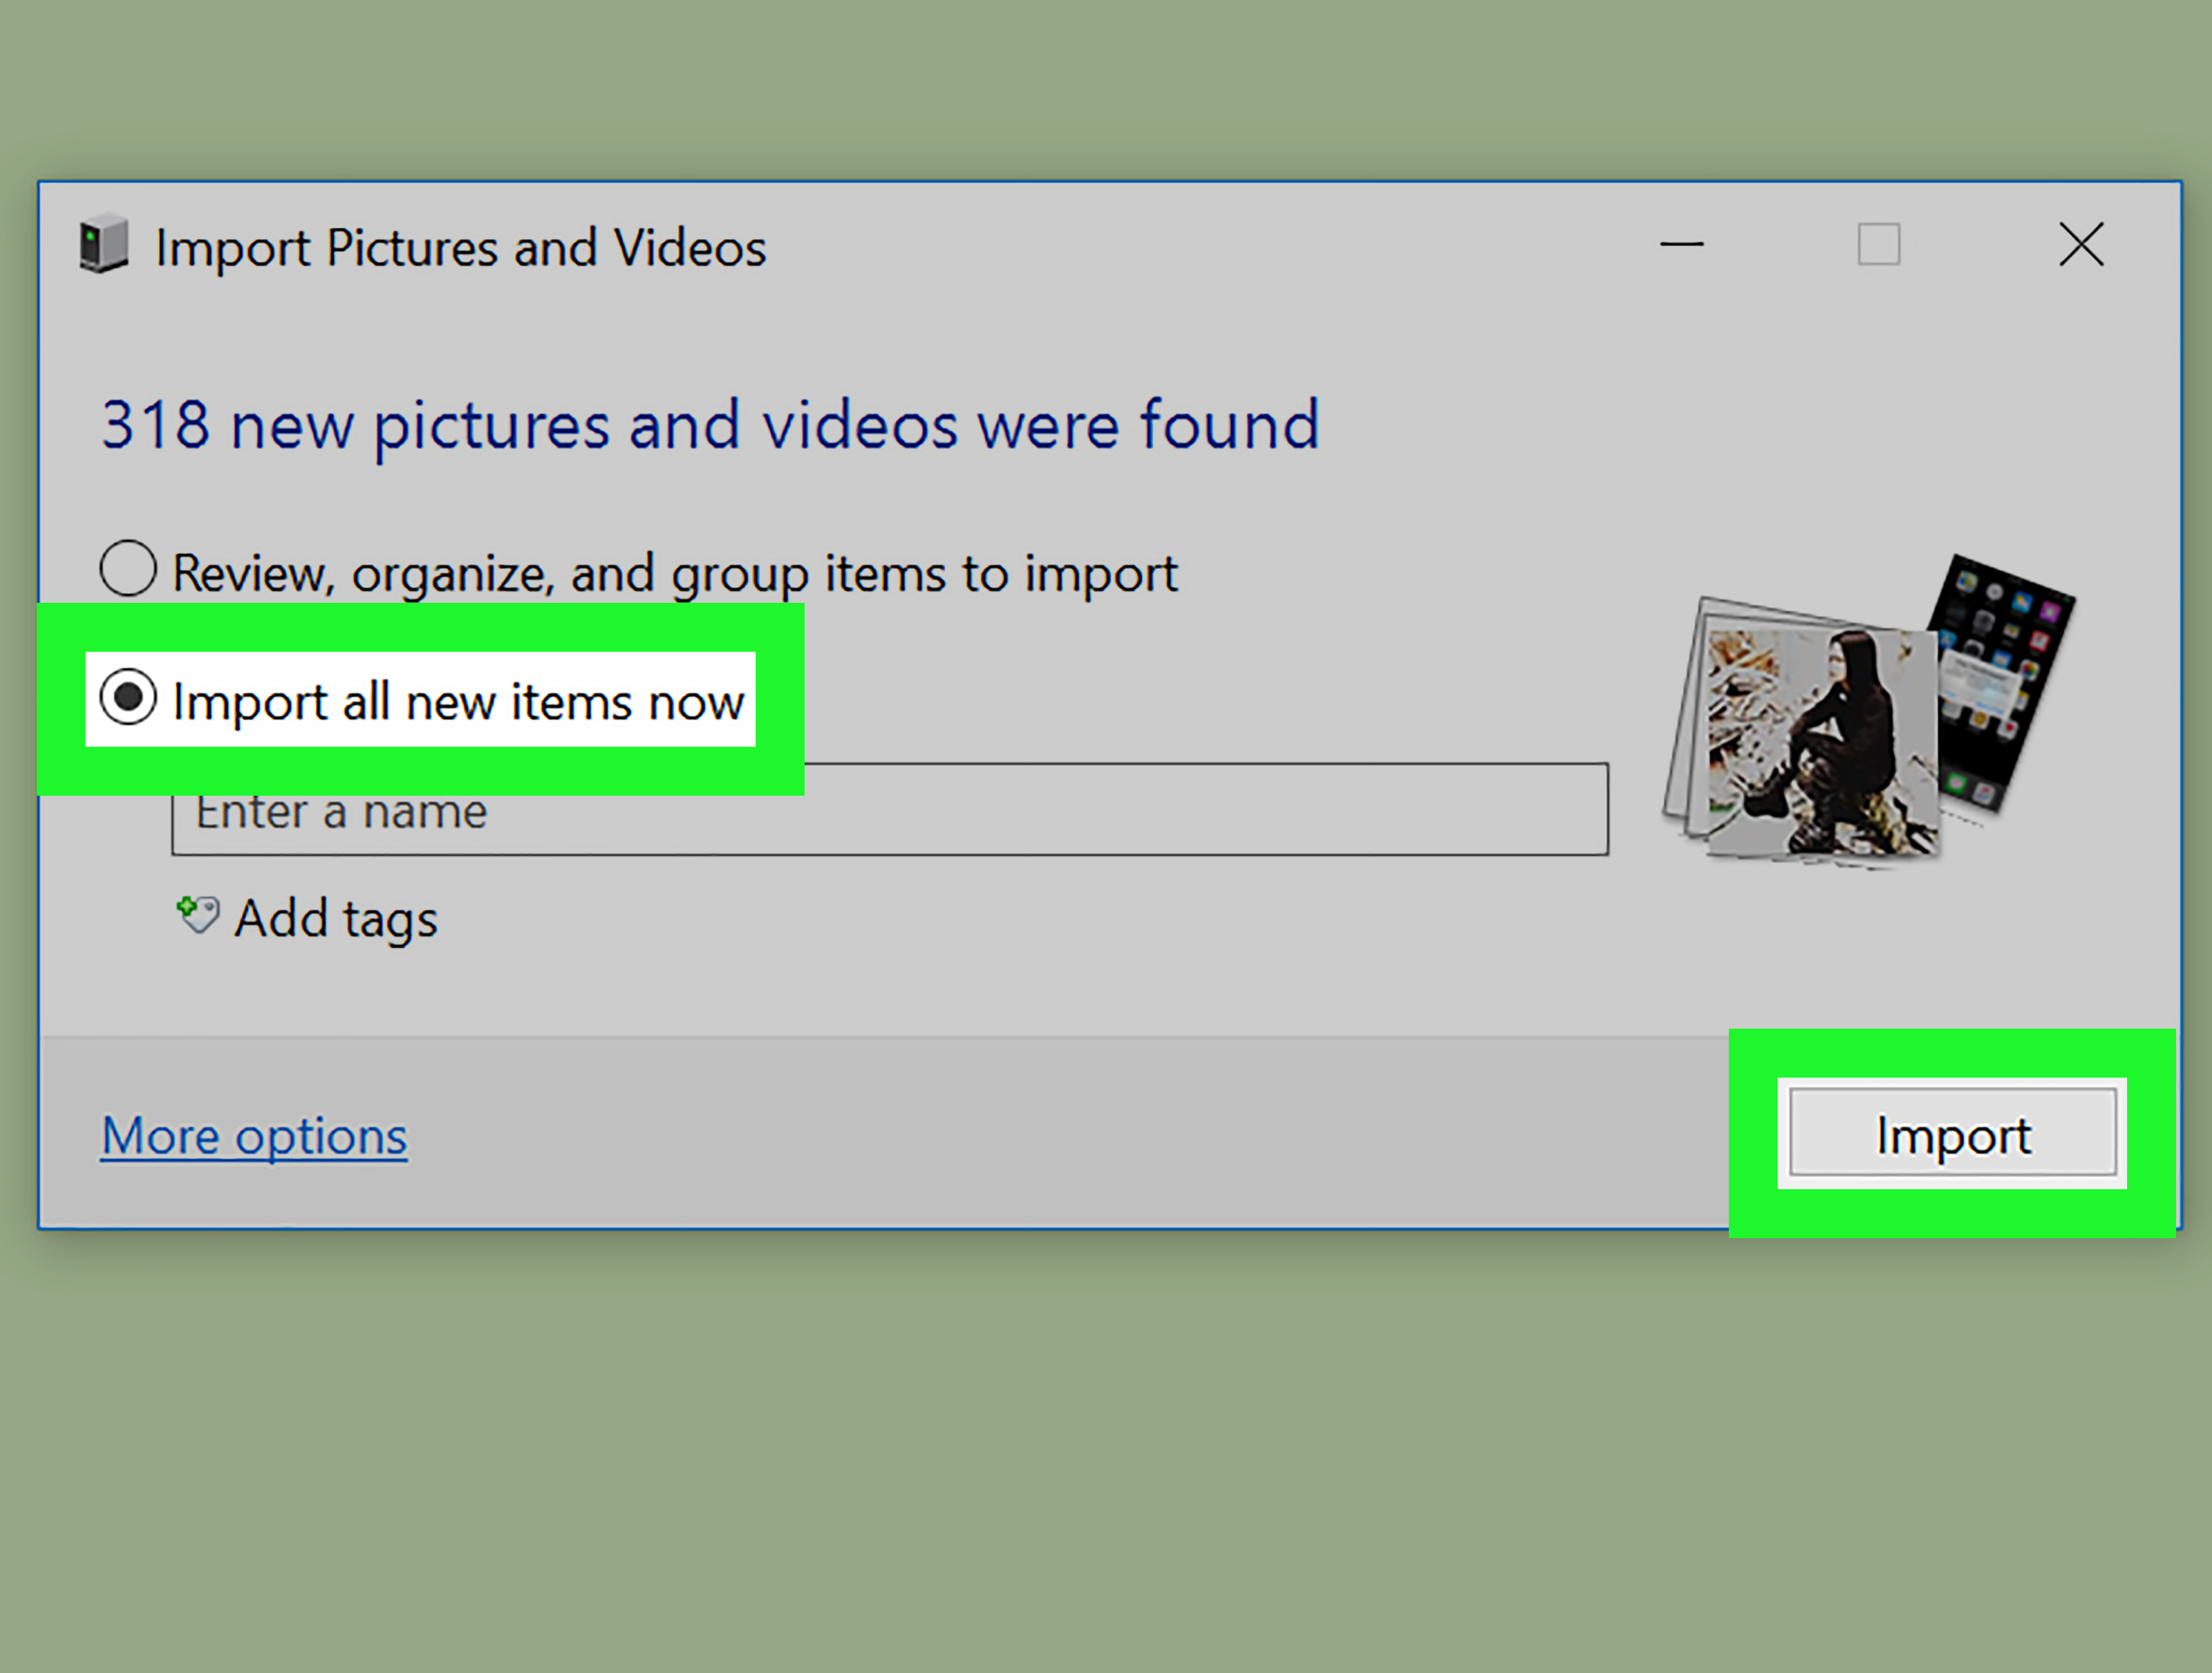Open the More options link
This screenshot has width=2212, height=1673.
pyautogui.click(x=254, y=1136)
